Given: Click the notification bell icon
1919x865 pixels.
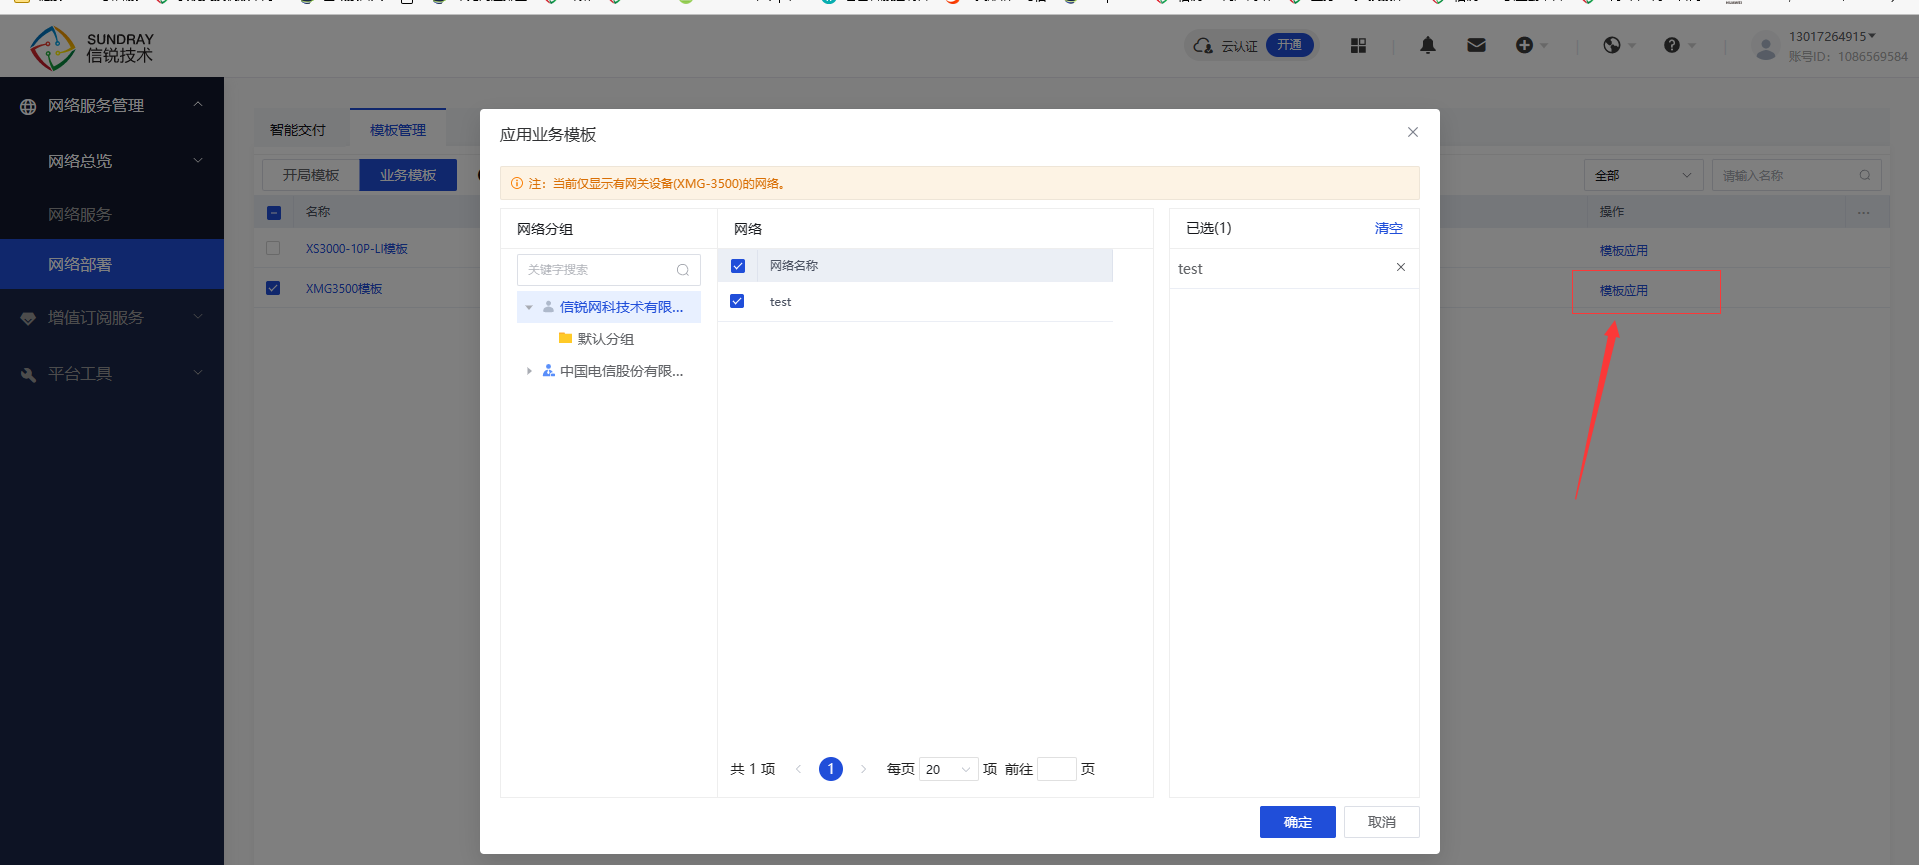Looking at the screenshot, I should click(x=1427, y=45).
